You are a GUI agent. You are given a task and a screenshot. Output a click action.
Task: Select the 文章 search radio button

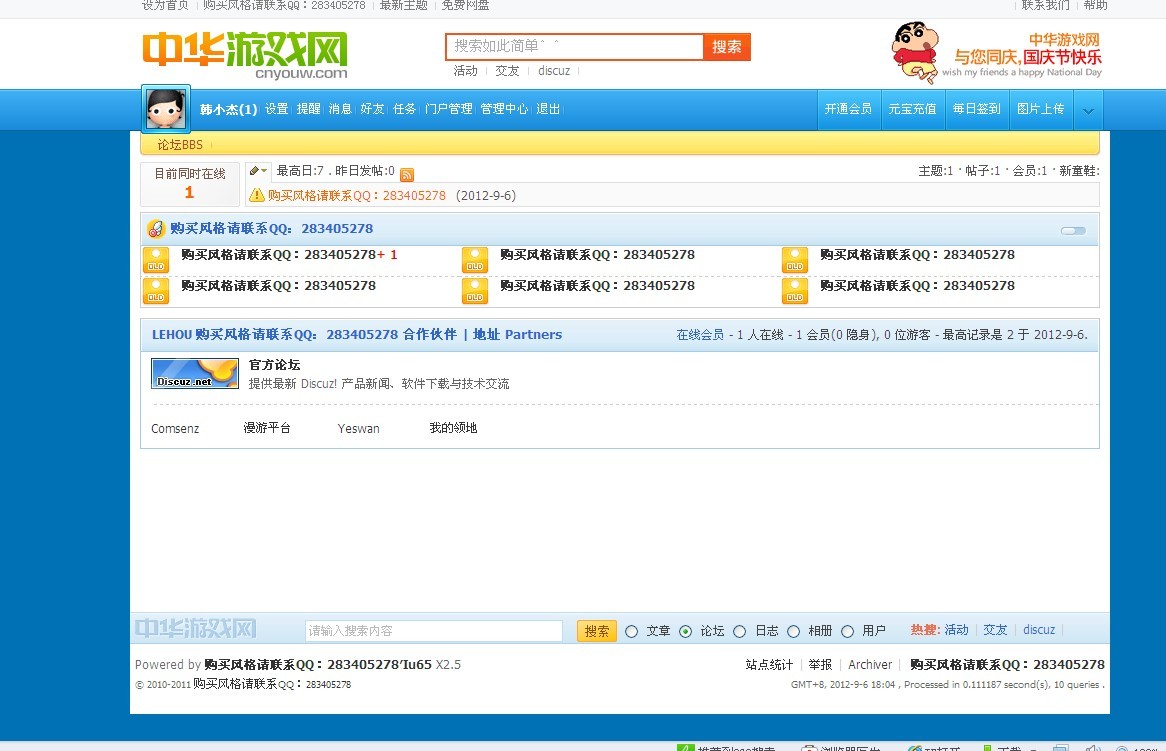(631, 631)
